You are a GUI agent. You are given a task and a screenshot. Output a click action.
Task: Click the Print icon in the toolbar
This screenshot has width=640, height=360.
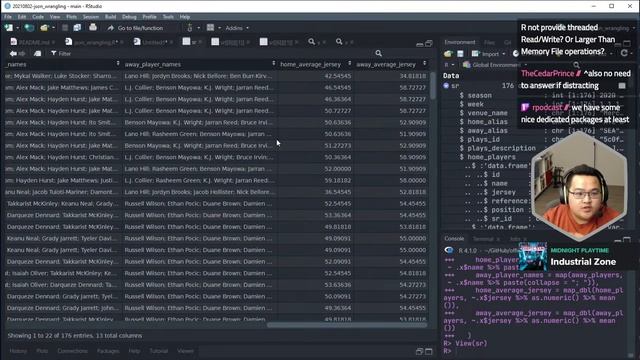(x=93, y=27)
